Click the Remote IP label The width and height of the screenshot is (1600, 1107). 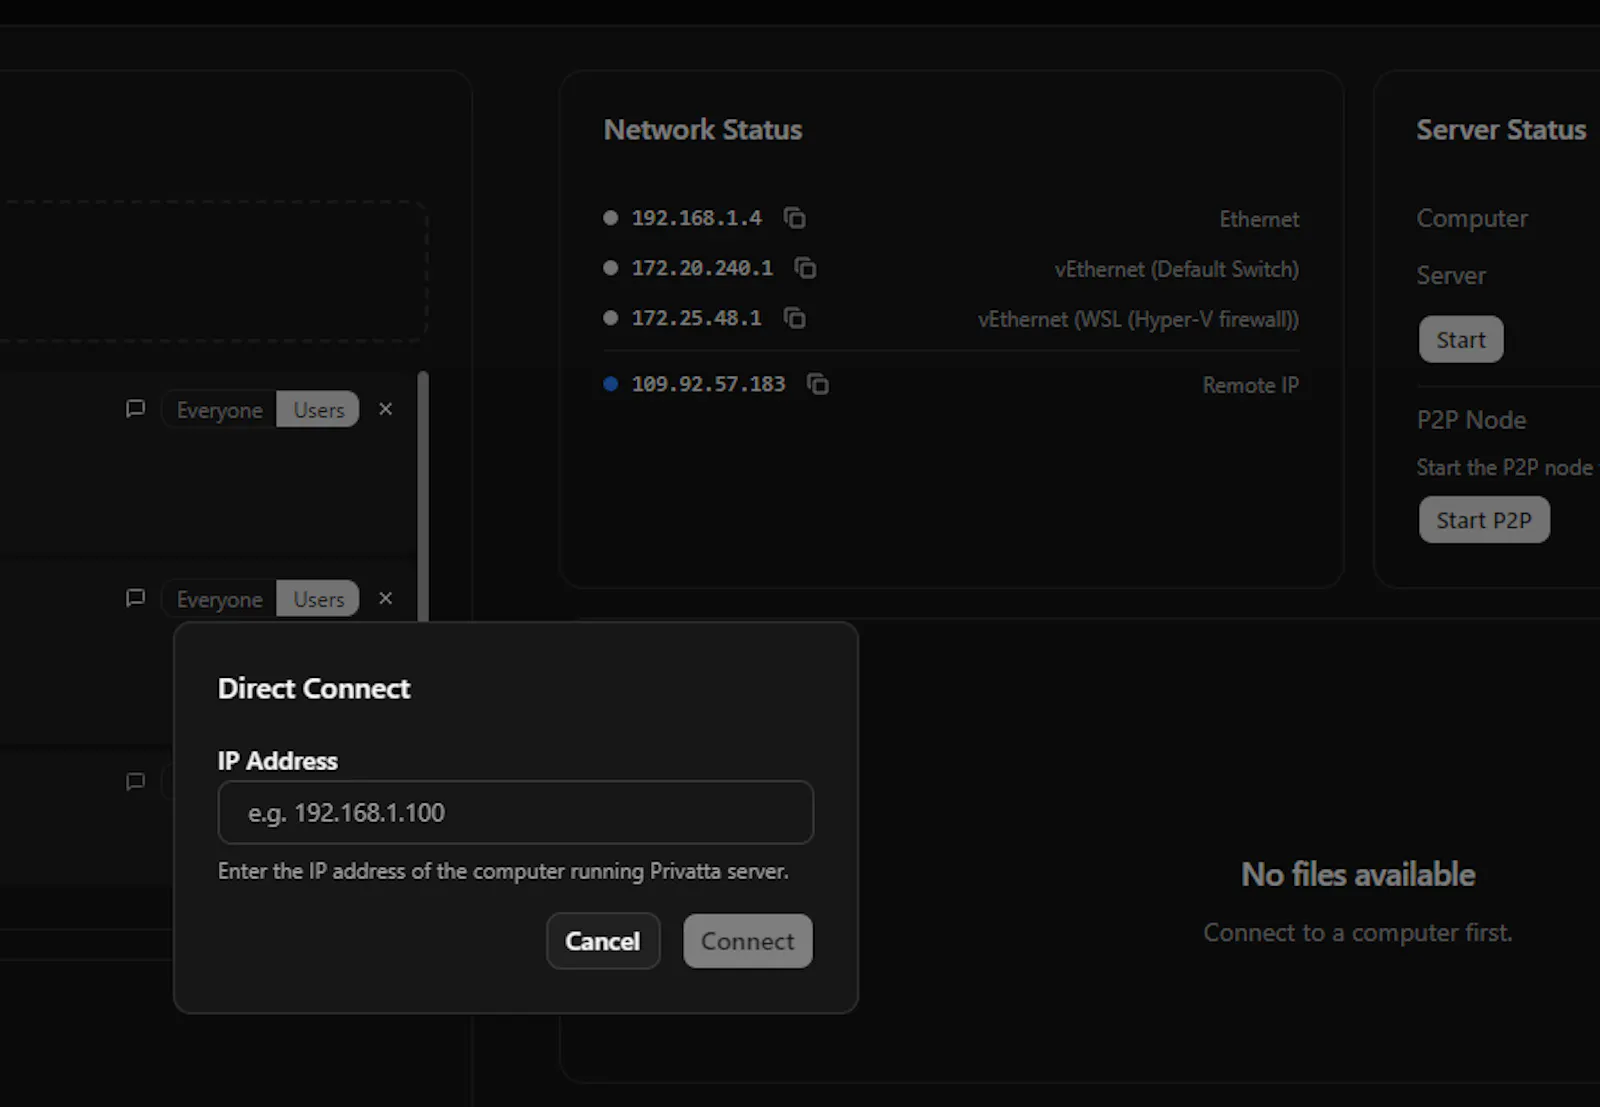pos(1250,385)
